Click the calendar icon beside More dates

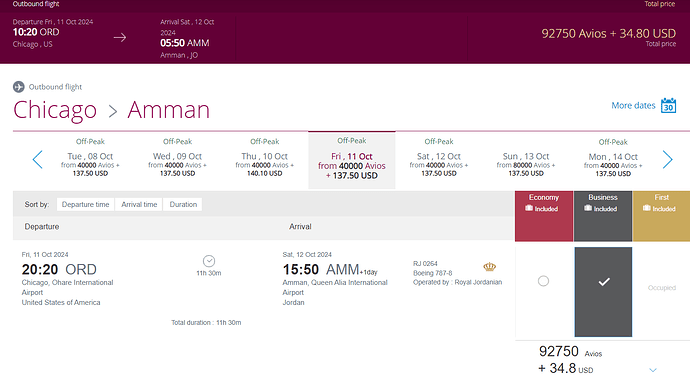click(668, 106)
